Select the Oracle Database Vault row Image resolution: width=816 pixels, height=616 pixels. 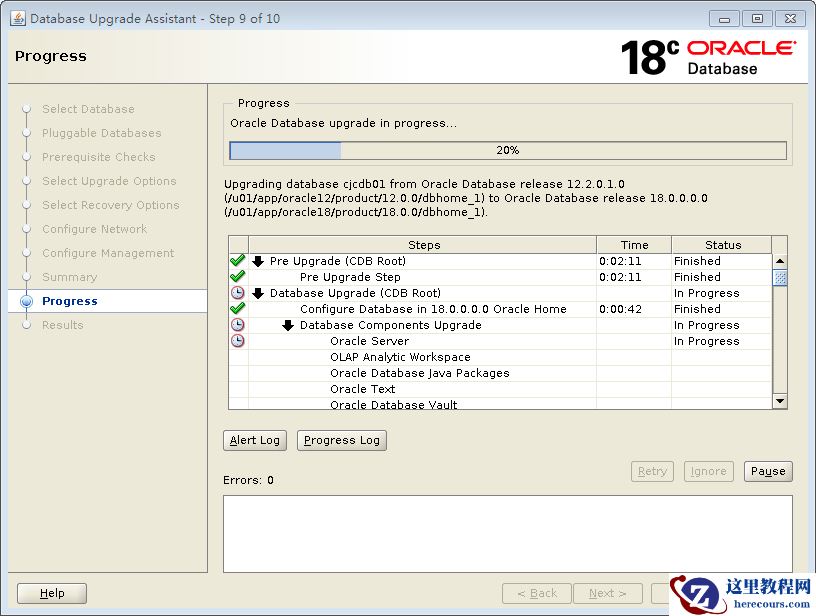(x=501, y=404)
